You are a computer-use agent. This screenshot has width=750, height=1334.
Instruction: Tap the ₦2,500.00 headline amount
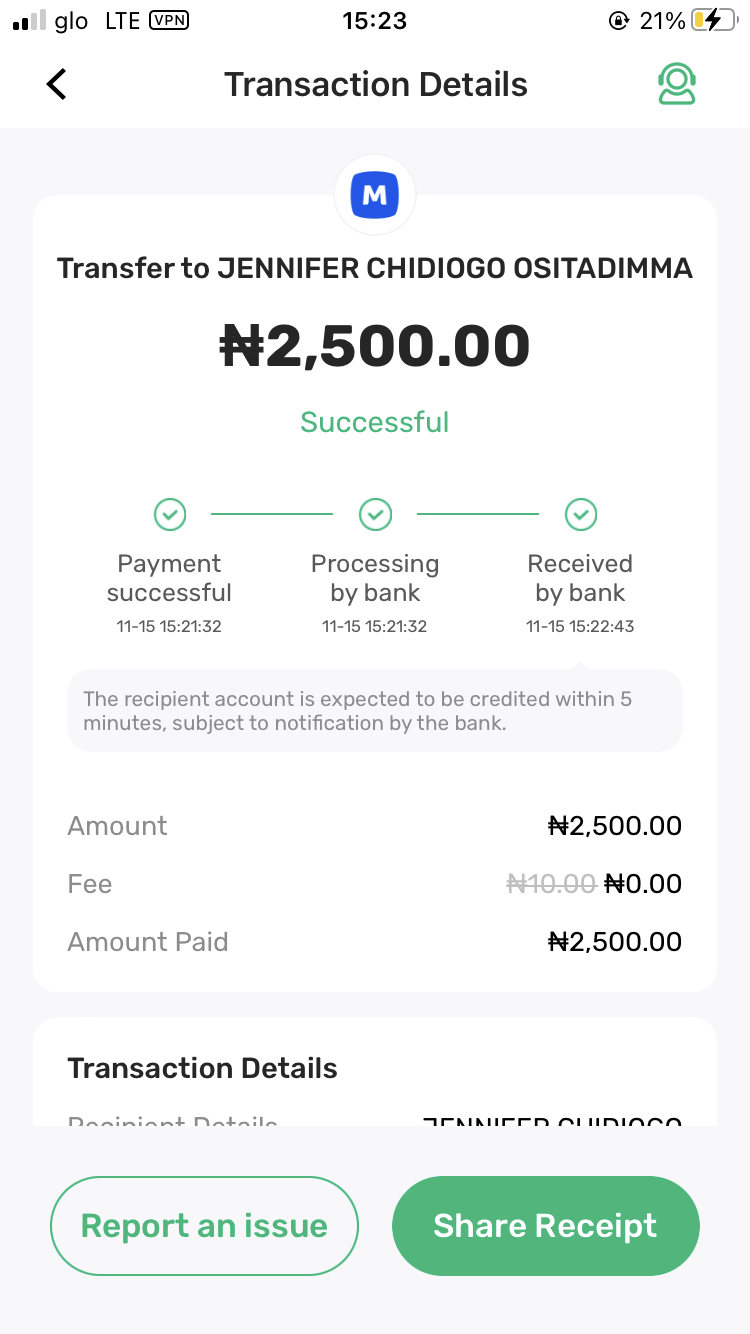tap(375, 346)
